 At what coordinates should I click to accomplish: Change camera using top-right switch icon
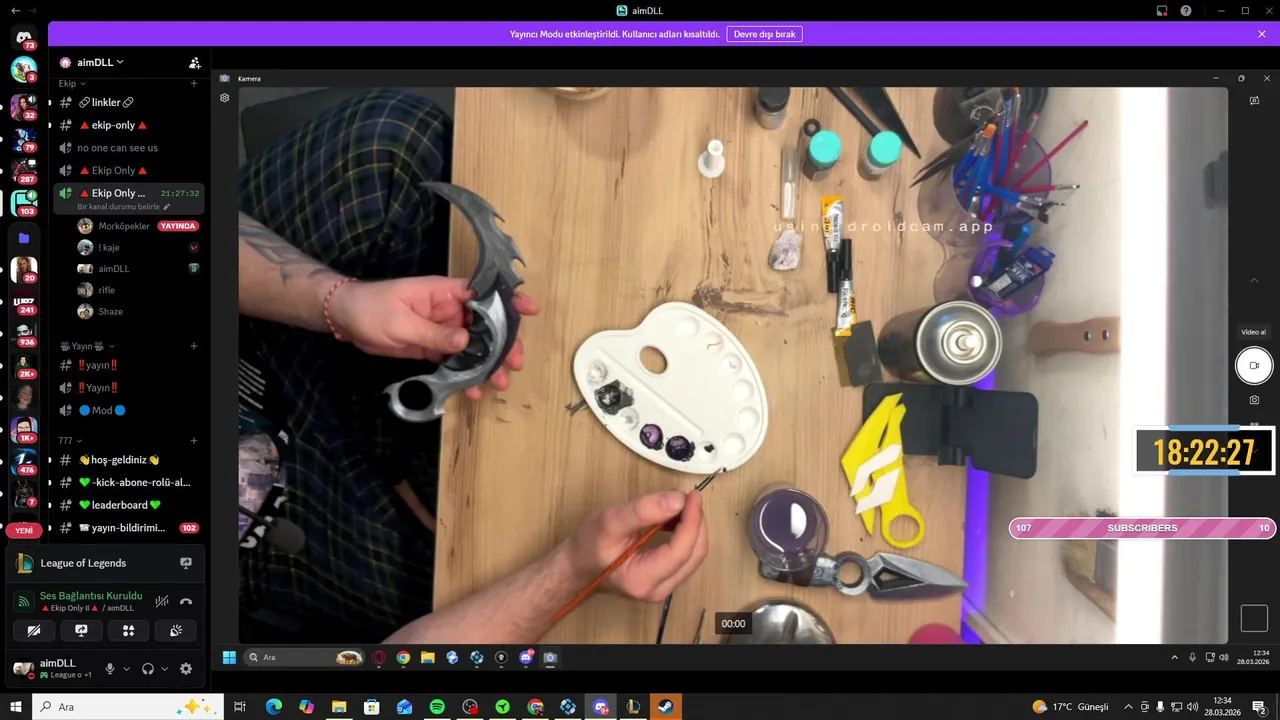(x=1254, y=100)
